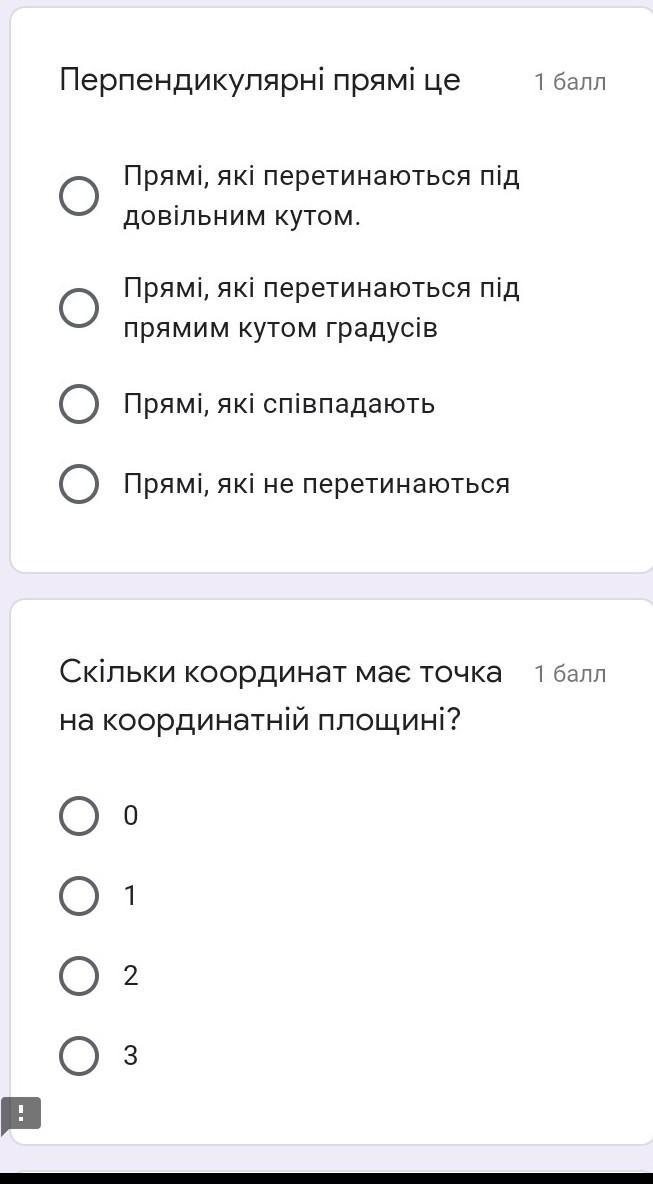Click the number label '3' answer text
Screen dimensions: 653x1184
click(x=131, y=1055)
